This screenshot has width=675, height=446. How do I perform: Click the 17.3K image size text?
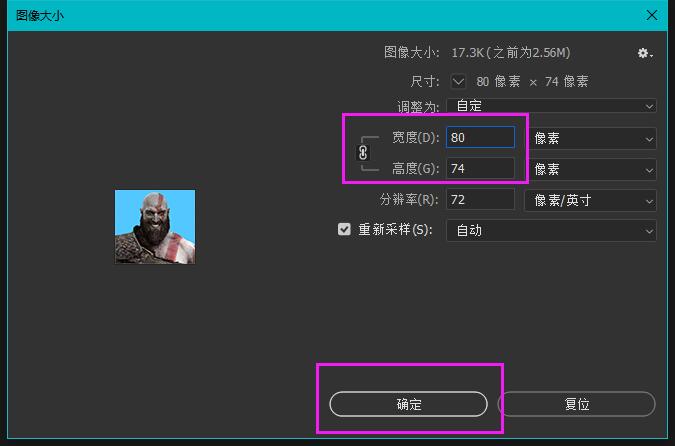click(x=511, y=53)
